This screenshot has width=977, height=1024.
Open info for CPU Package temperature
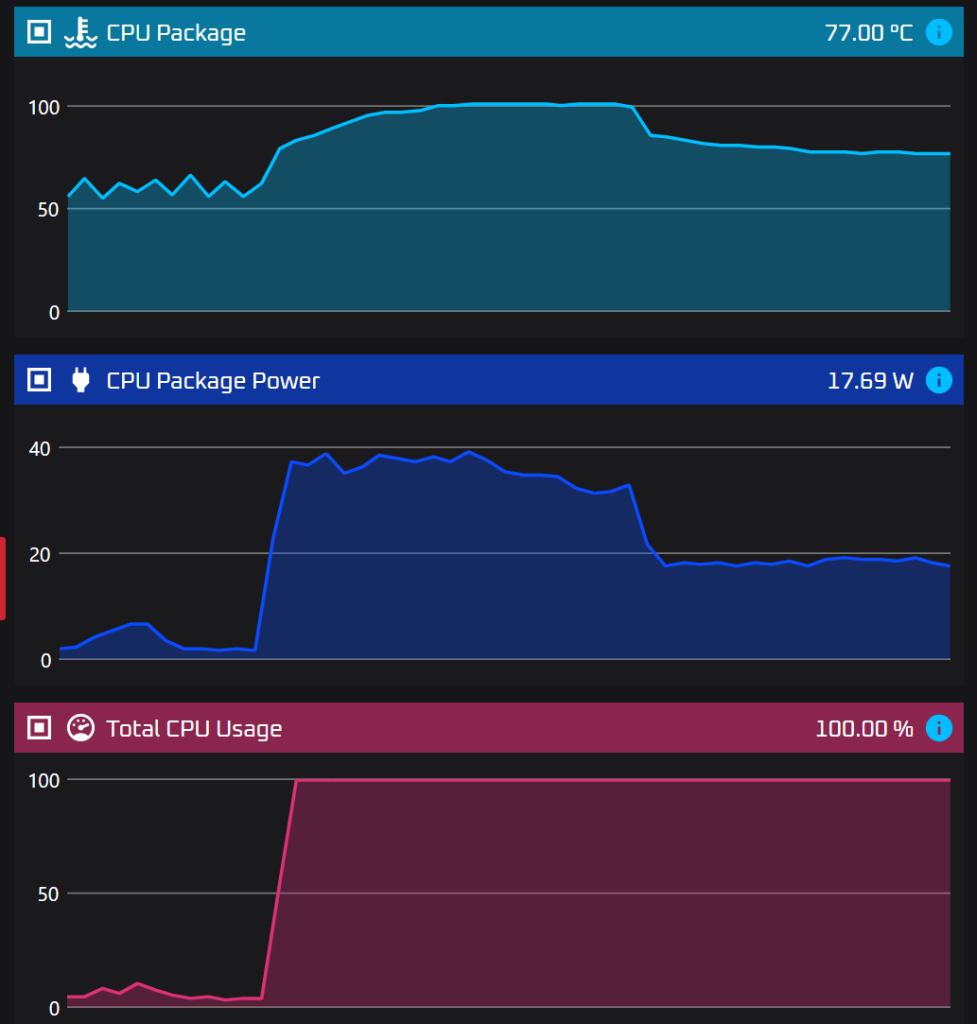[x=938, y=33]
